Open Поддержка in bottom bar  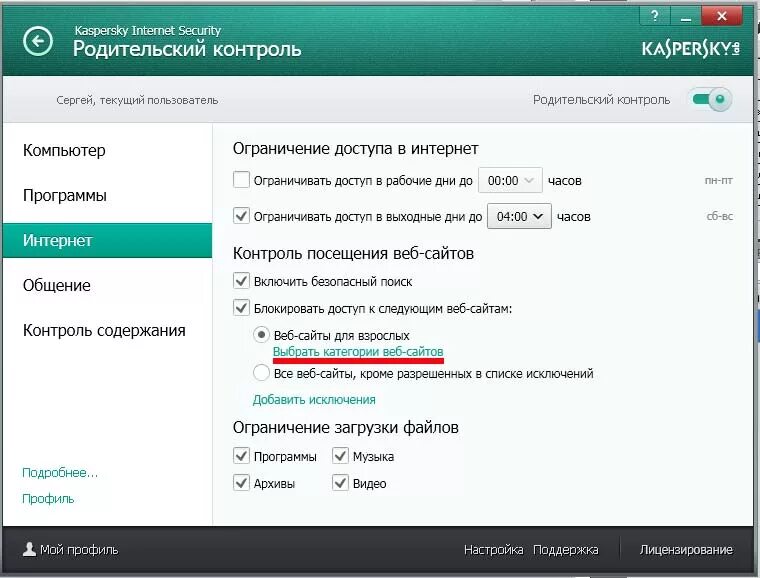[566, 549]
